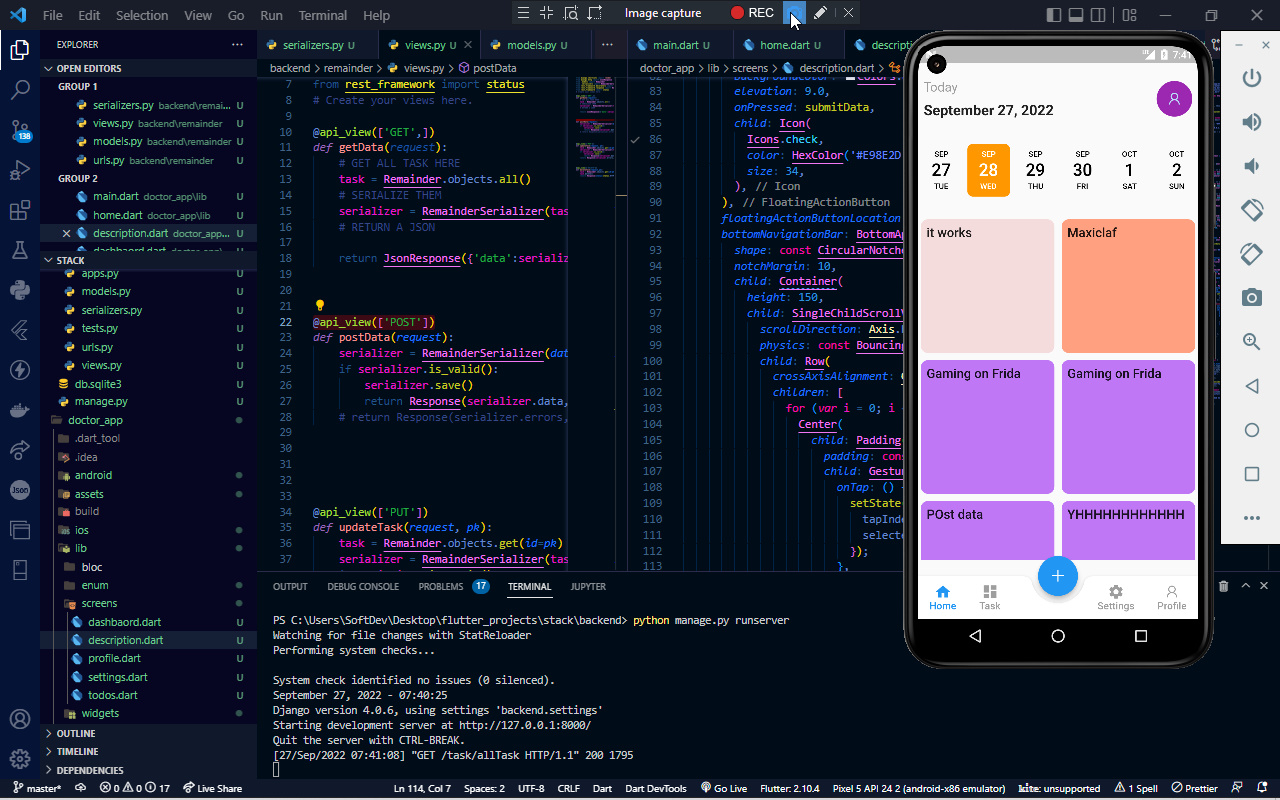Click the emulator zoom icon
Image resolution: width=1280 pixels, height=800 pixels.
coord(1251,342)
